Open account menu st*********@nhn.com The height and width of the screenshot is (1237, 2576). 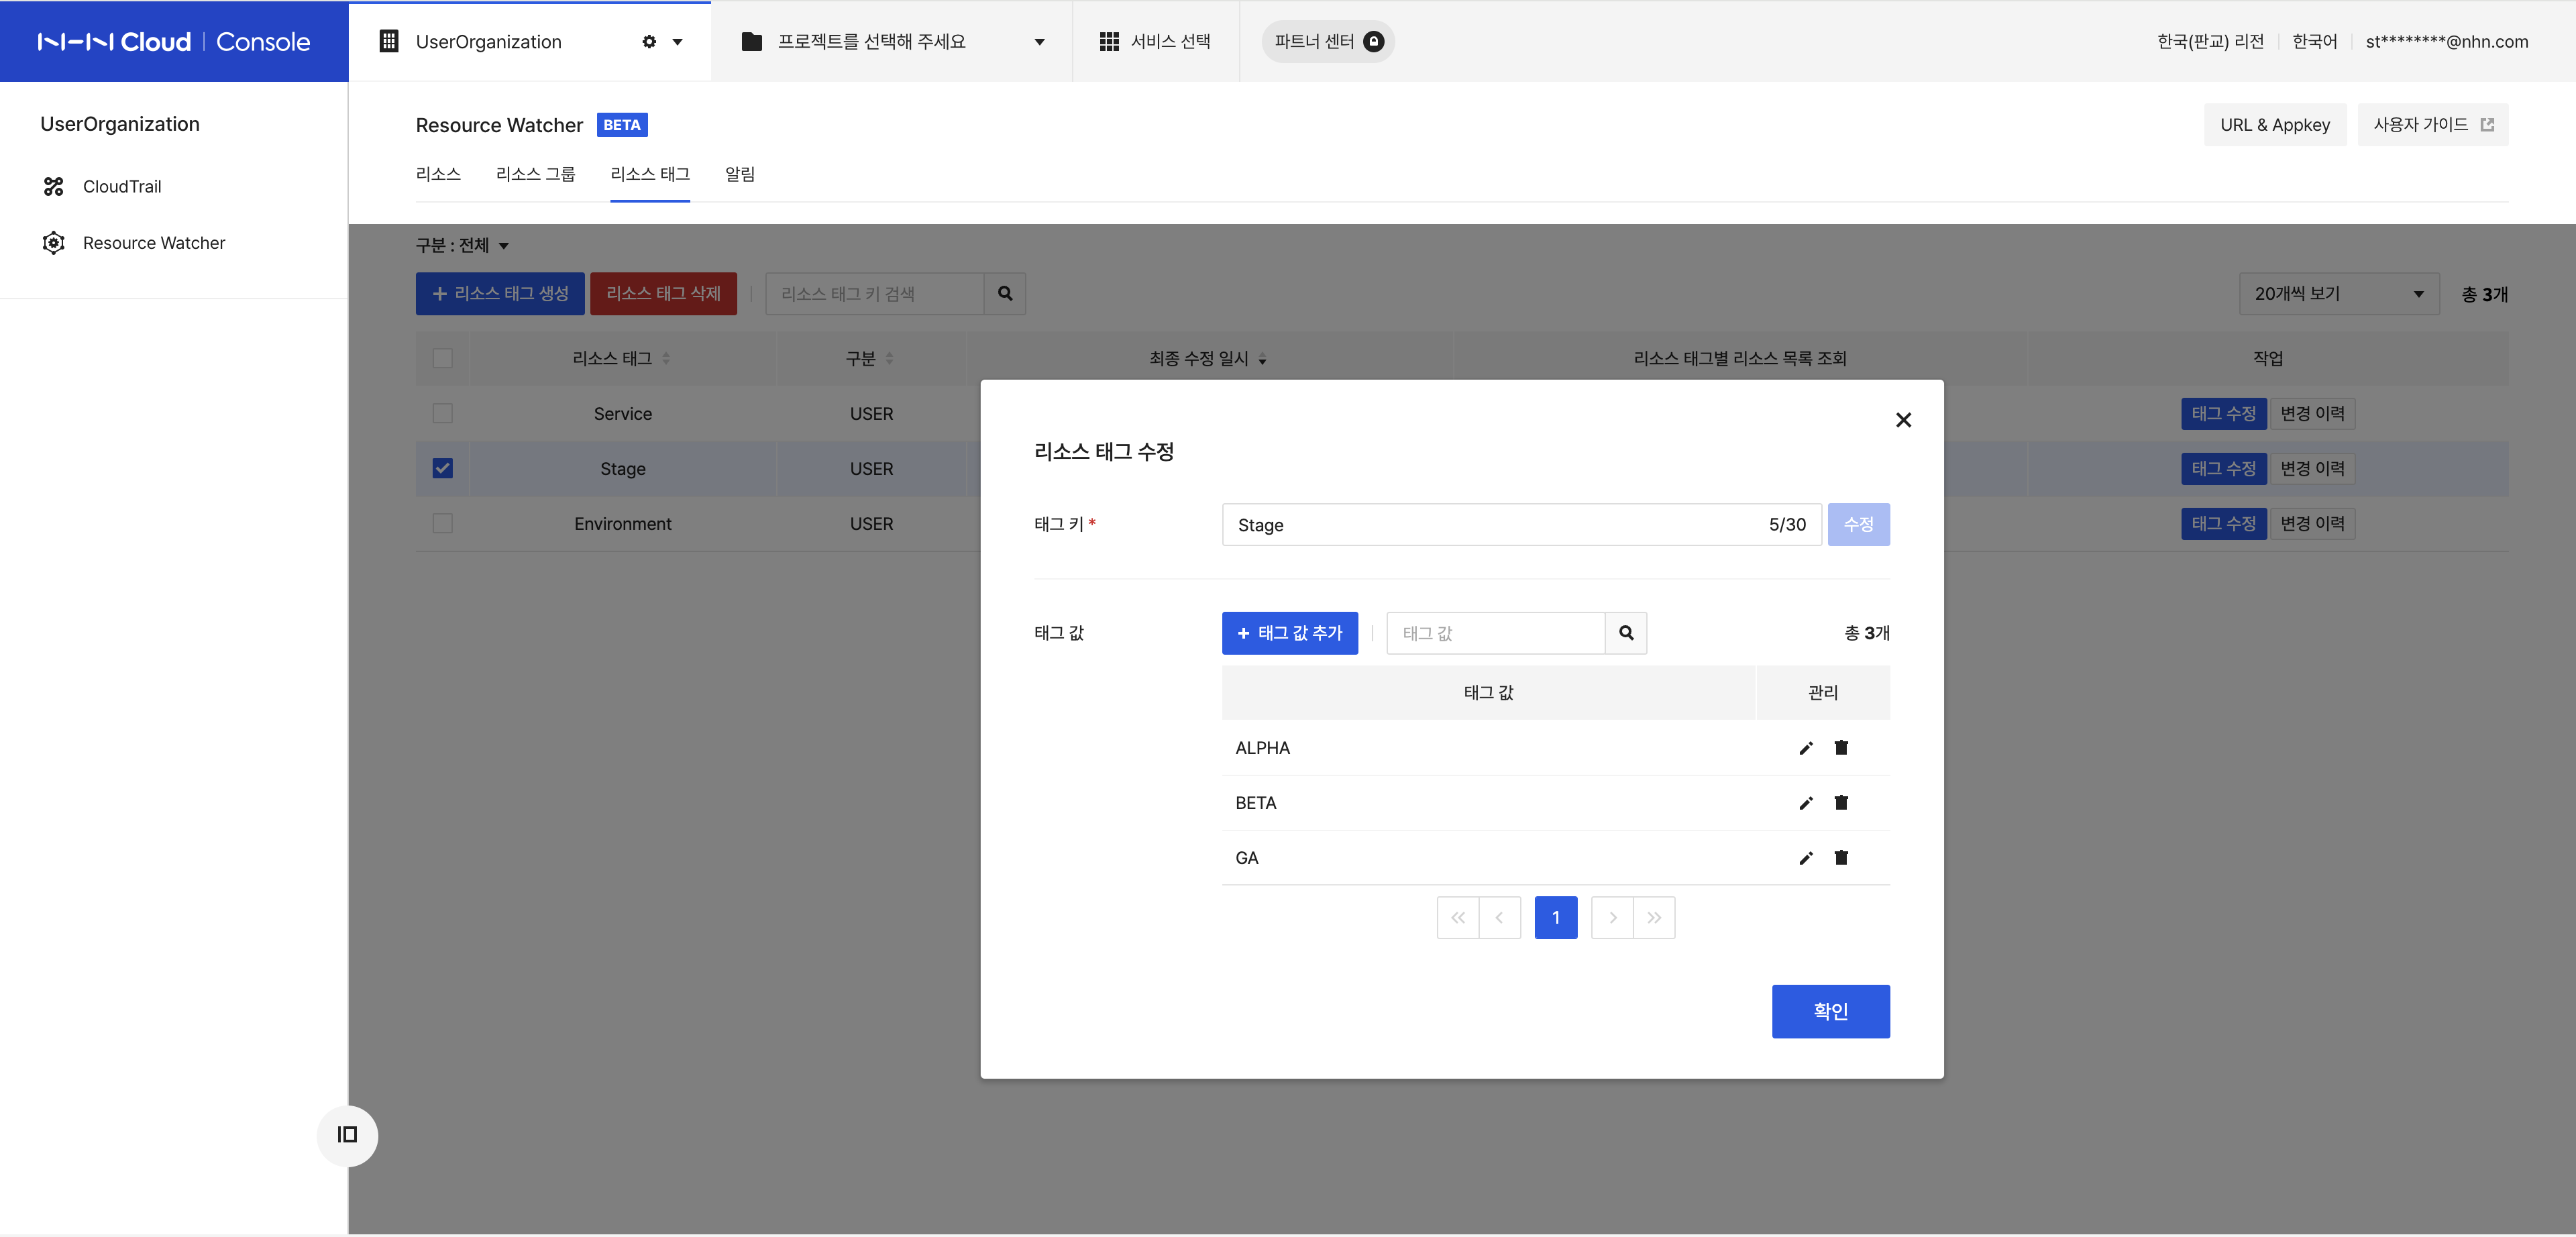coord(2446,42)
